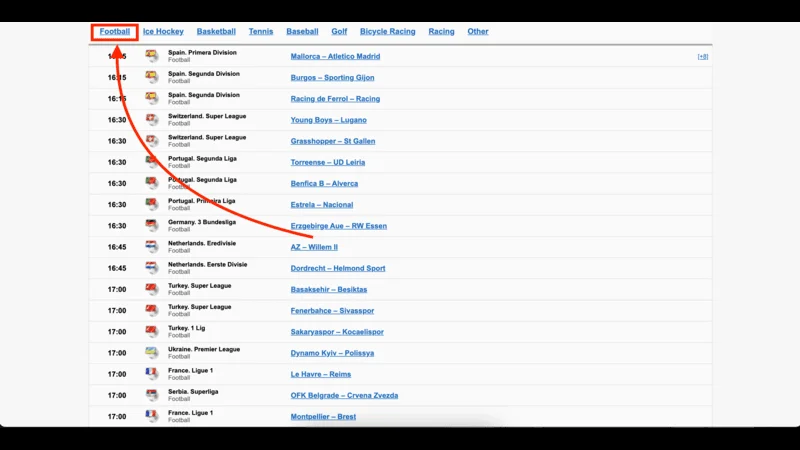Click the flag icon beside Young Boys – Lugano
800x450 pixels.
point(152,120)
